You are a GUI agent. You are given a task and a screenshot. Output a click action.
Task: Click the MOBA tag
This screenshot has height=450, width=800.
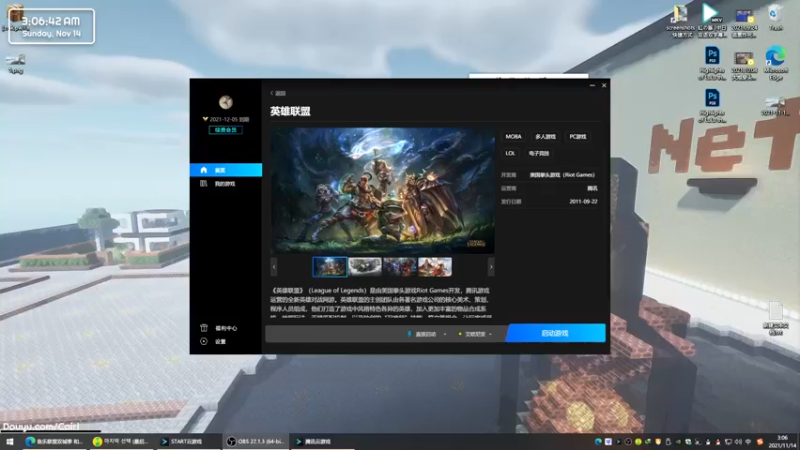[513, 137]
